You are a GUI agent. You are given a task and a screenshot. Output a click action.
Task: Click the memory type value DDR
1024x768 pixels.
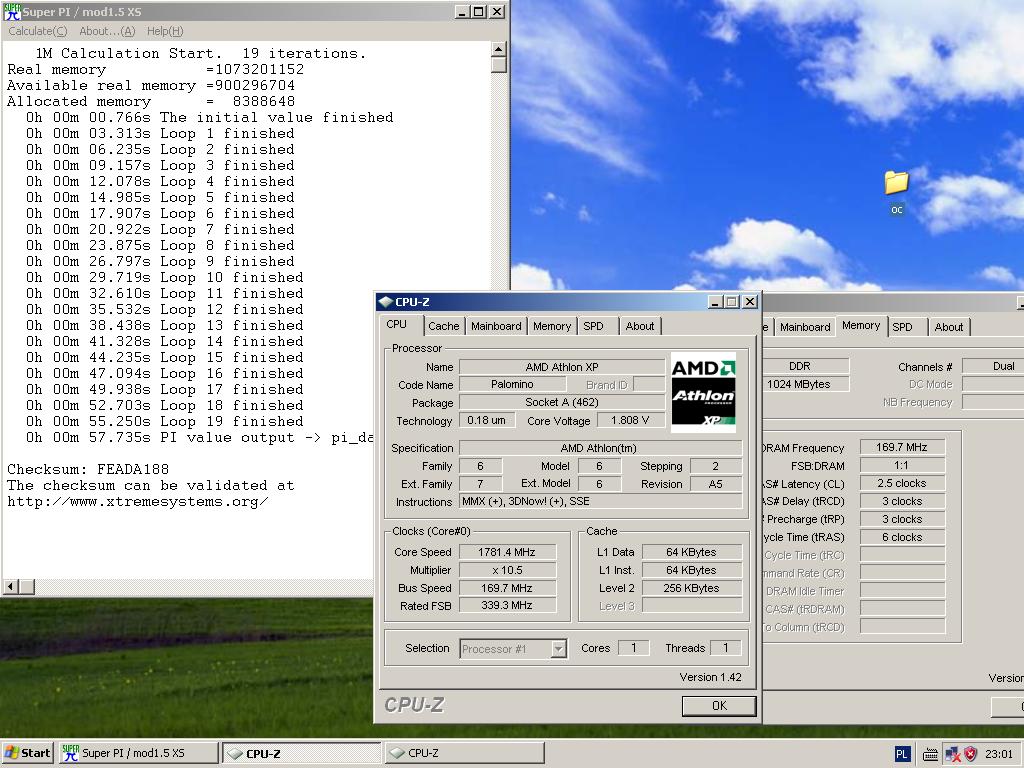(805, 366)
